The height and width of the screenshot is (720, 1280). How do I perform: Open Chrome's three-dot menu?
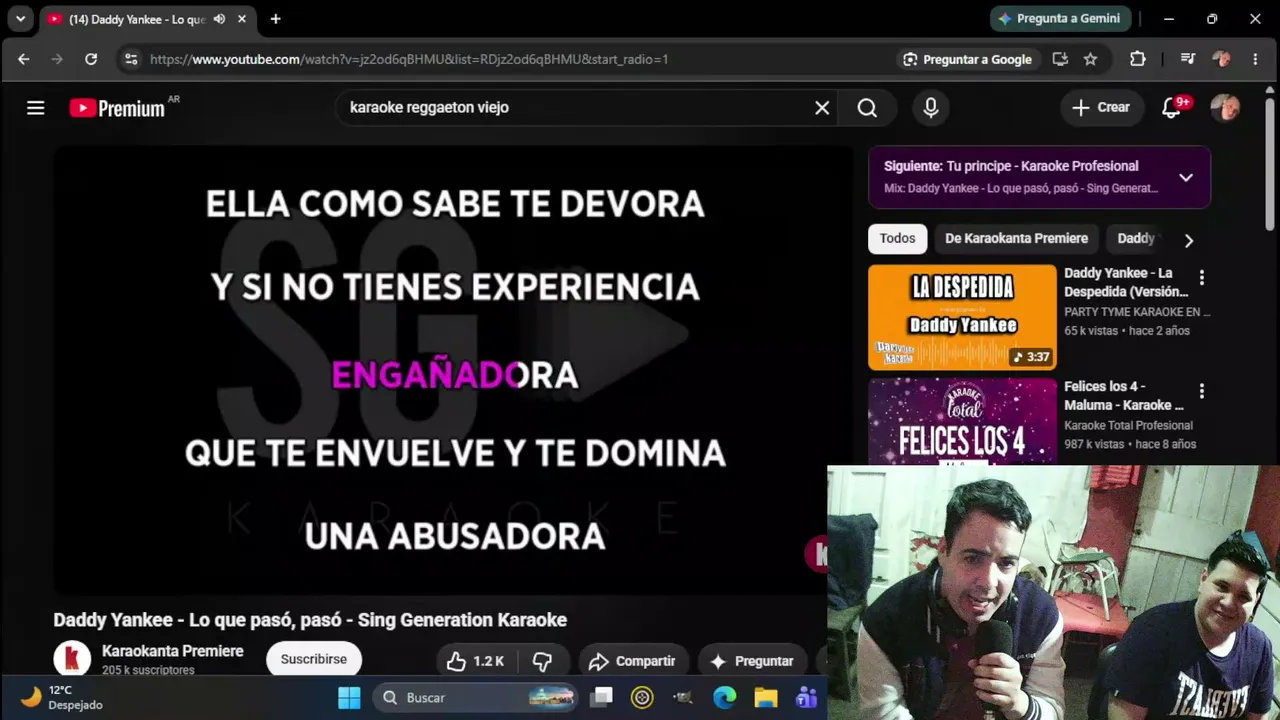click(1255, 59)
